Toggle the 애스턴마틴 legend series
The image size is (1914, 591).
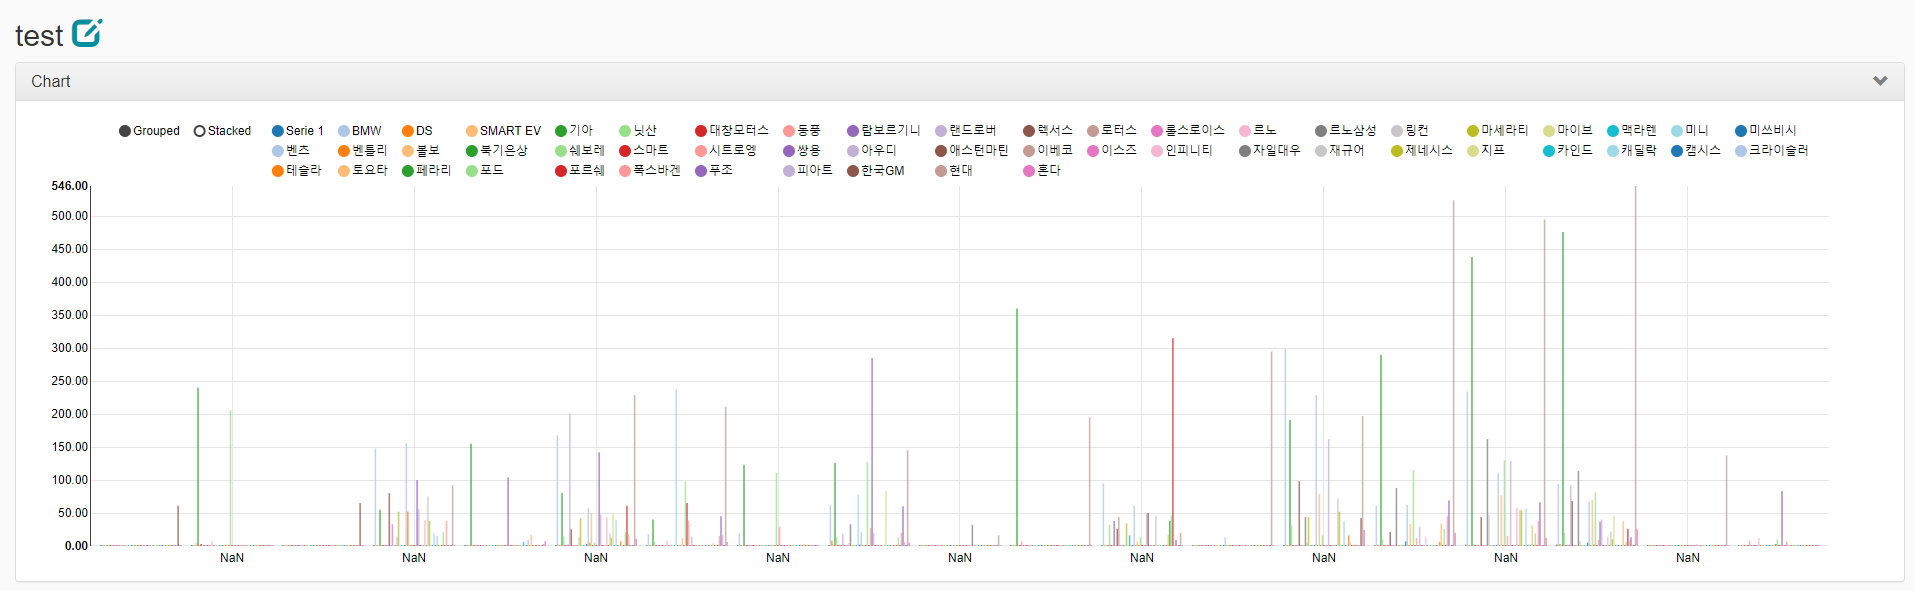point(972,151)
